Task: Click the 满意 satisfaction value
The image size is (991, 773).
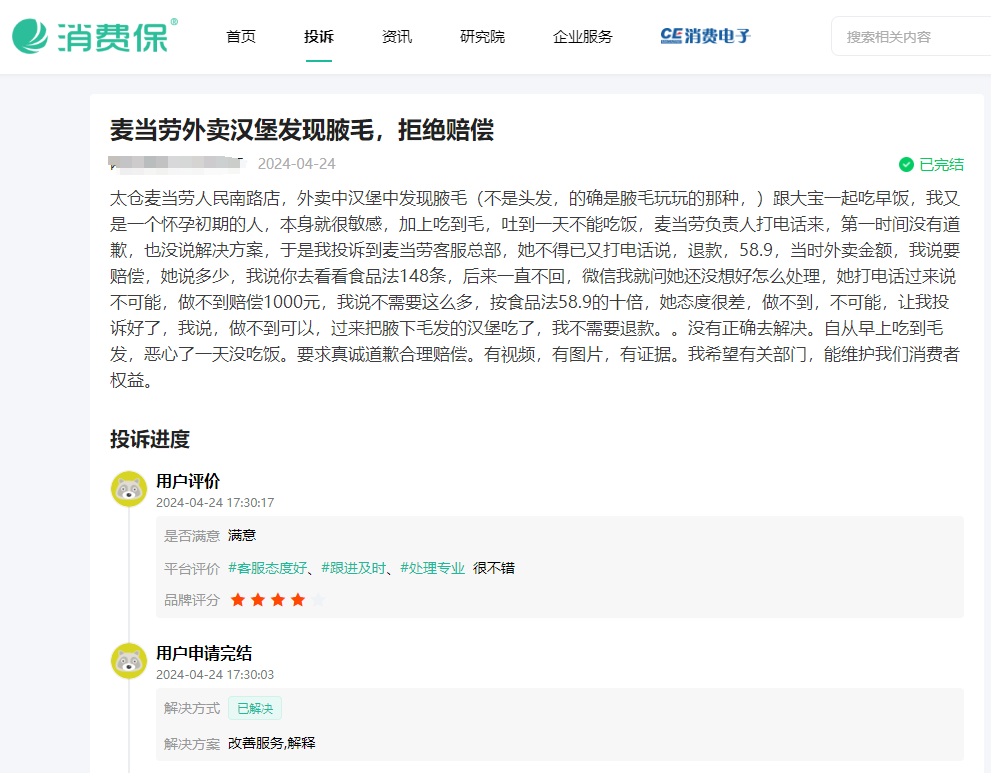Action: 242,535
